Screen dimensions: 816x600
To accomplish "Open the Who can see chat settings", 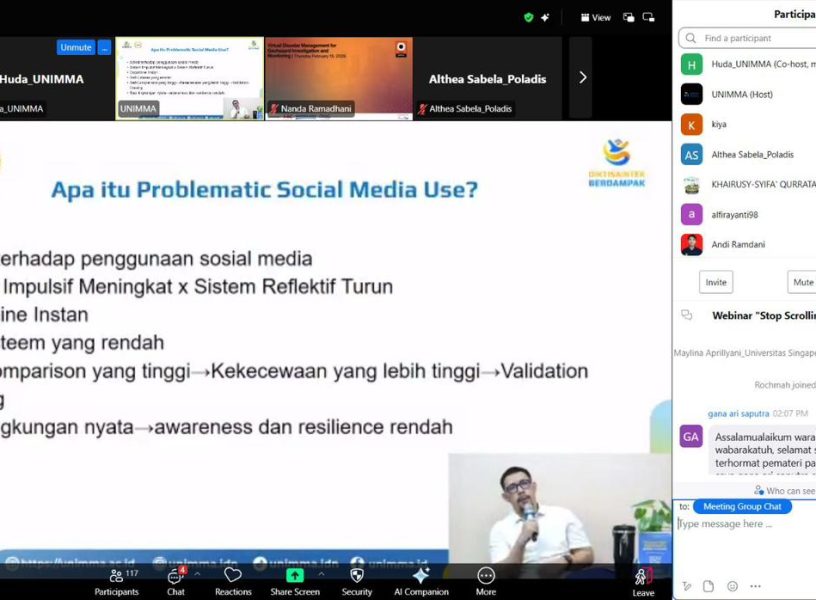I will [x=790, y=491].
